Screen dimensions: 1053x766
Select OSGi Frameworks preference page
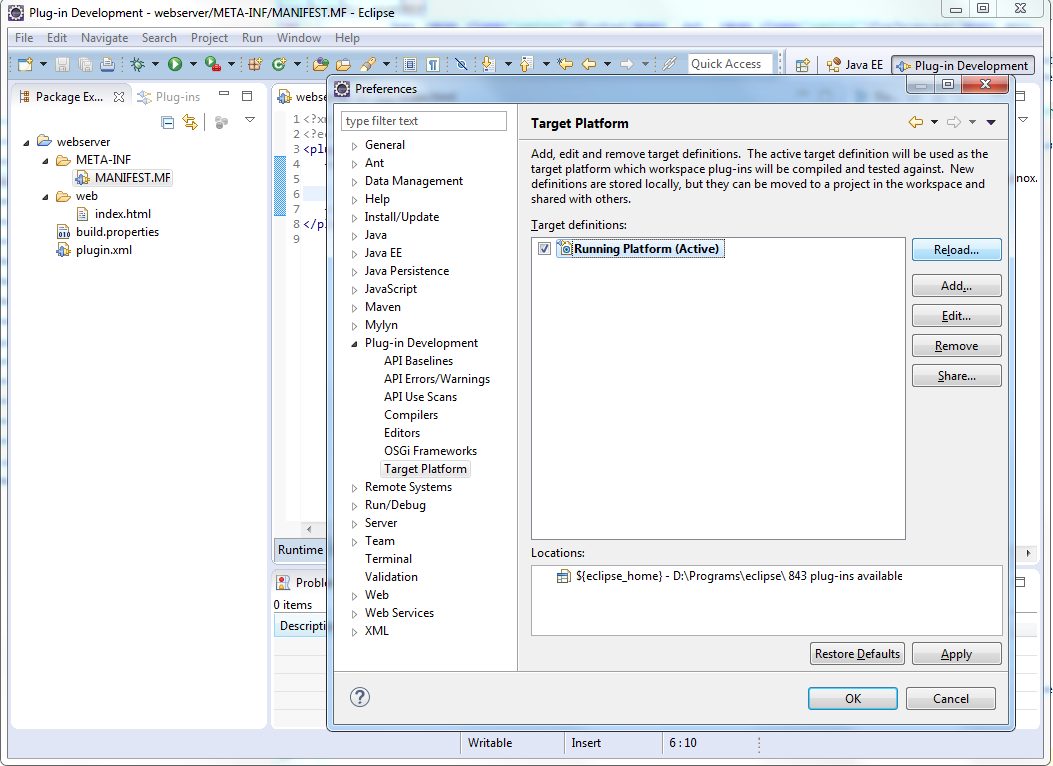[430, 451]
